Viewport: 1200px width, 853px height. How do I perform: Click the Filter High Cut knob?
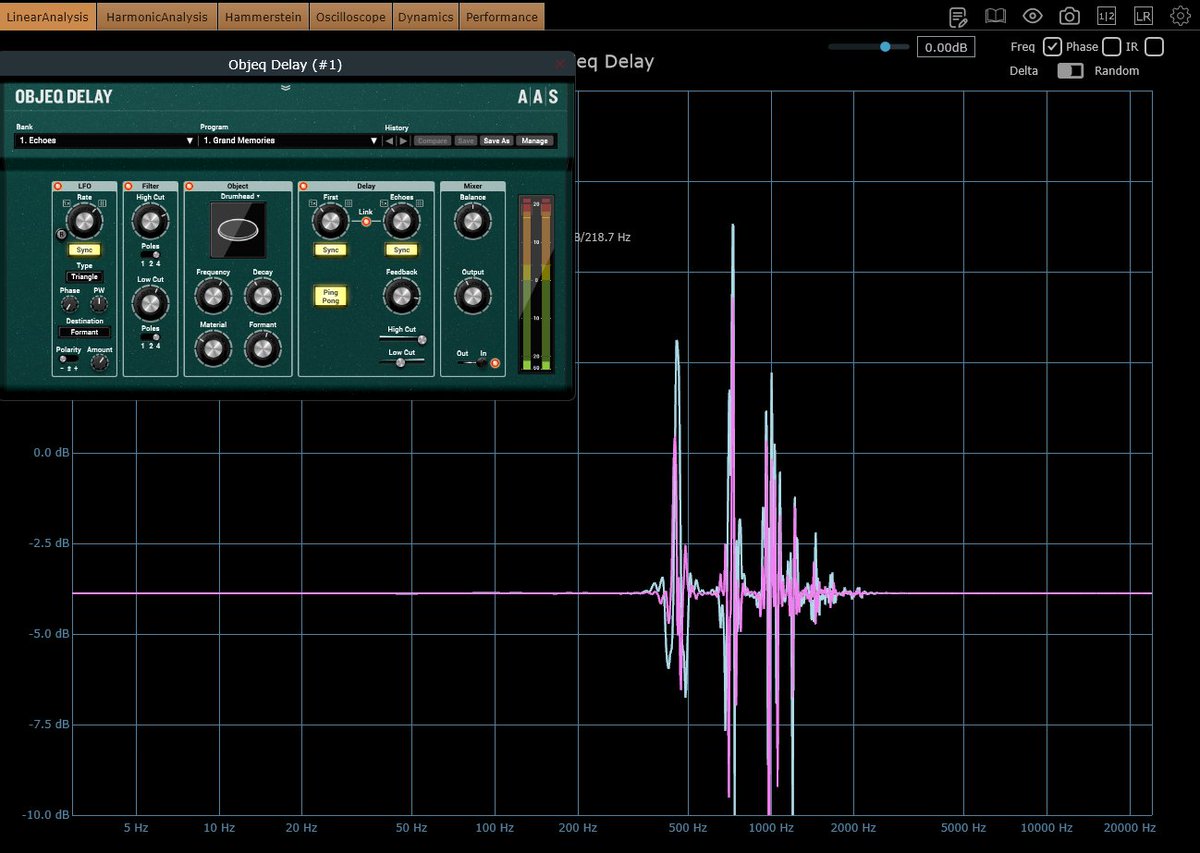pyautogui.click(x=150, y=220)
